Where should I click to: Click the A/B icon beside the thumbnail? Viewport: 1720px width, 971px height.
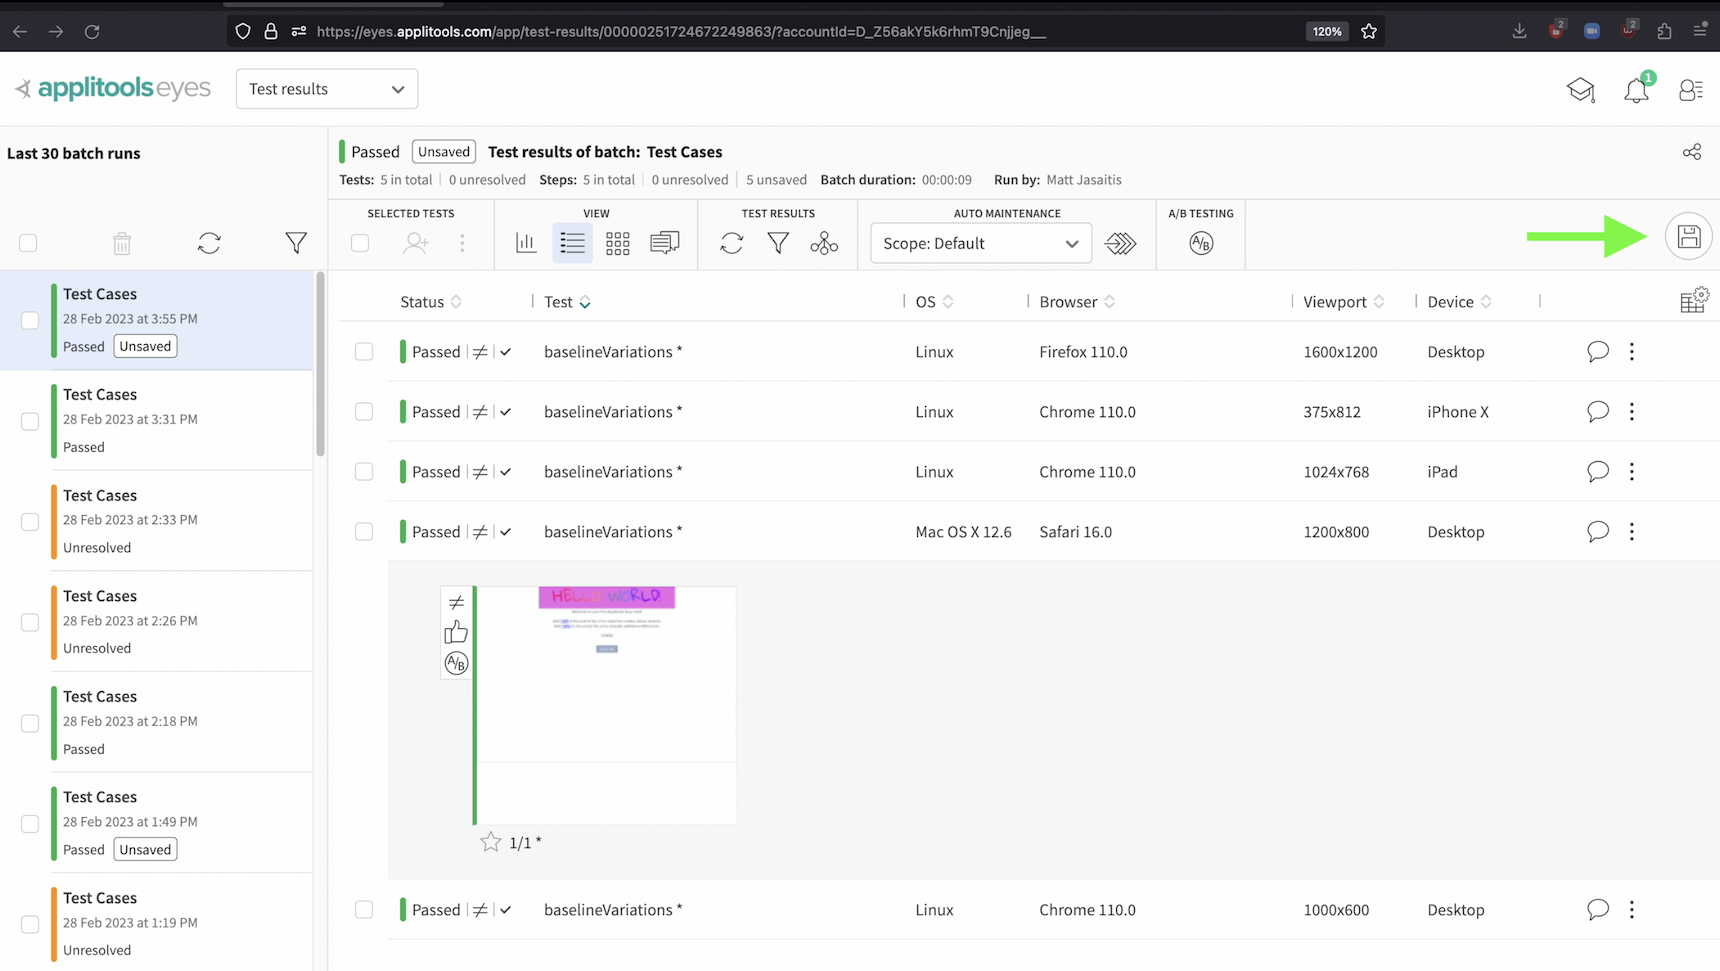pyautogui.click(x=456, y=663)
